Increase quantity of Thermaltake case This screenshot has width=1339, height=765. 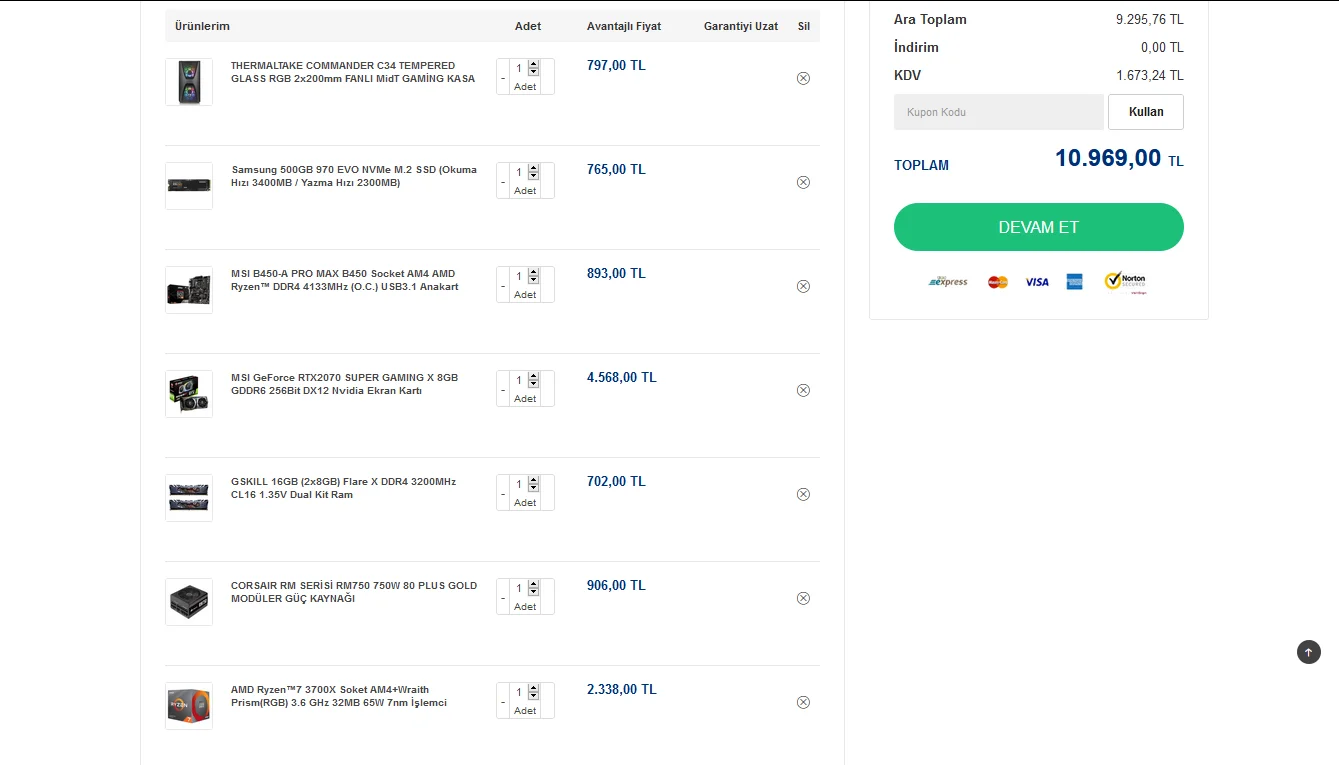click(533, 64)
